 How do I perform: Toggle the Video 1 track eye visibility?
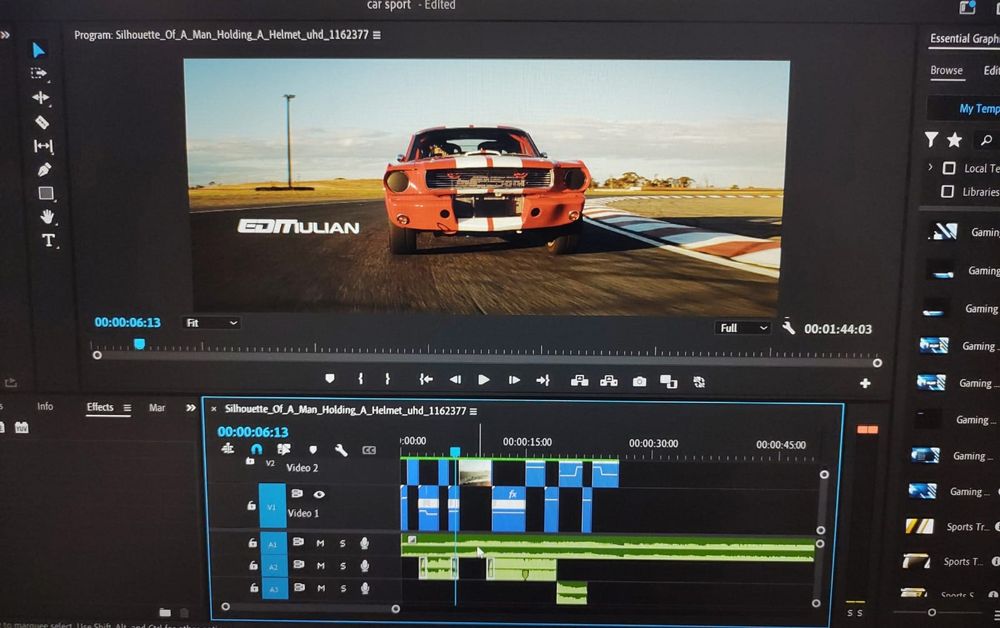tap(319, 494)
